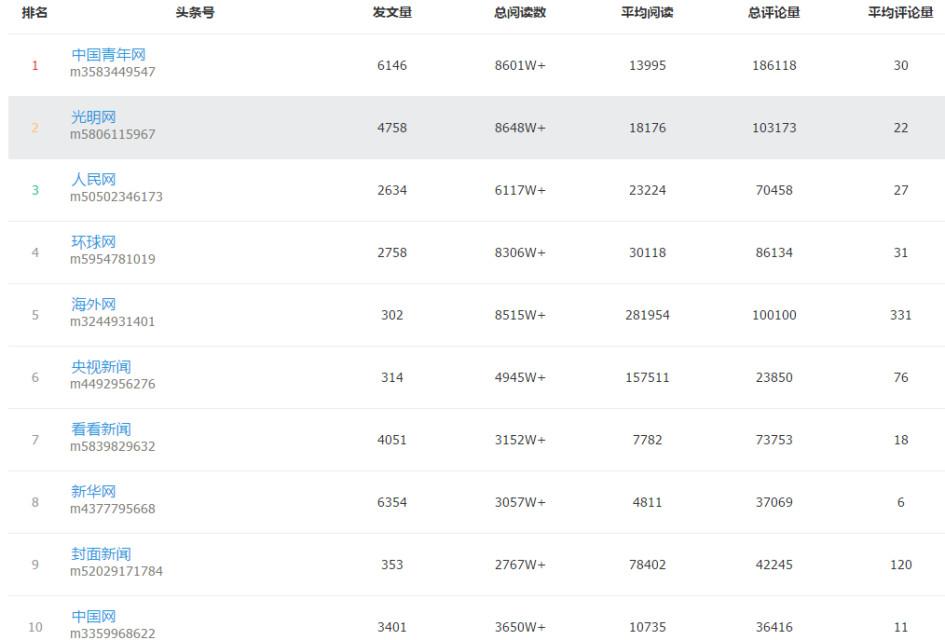Open the 央视新闻 account link
The height and width of the screenshot is (640, 945).
click(100, 367)
